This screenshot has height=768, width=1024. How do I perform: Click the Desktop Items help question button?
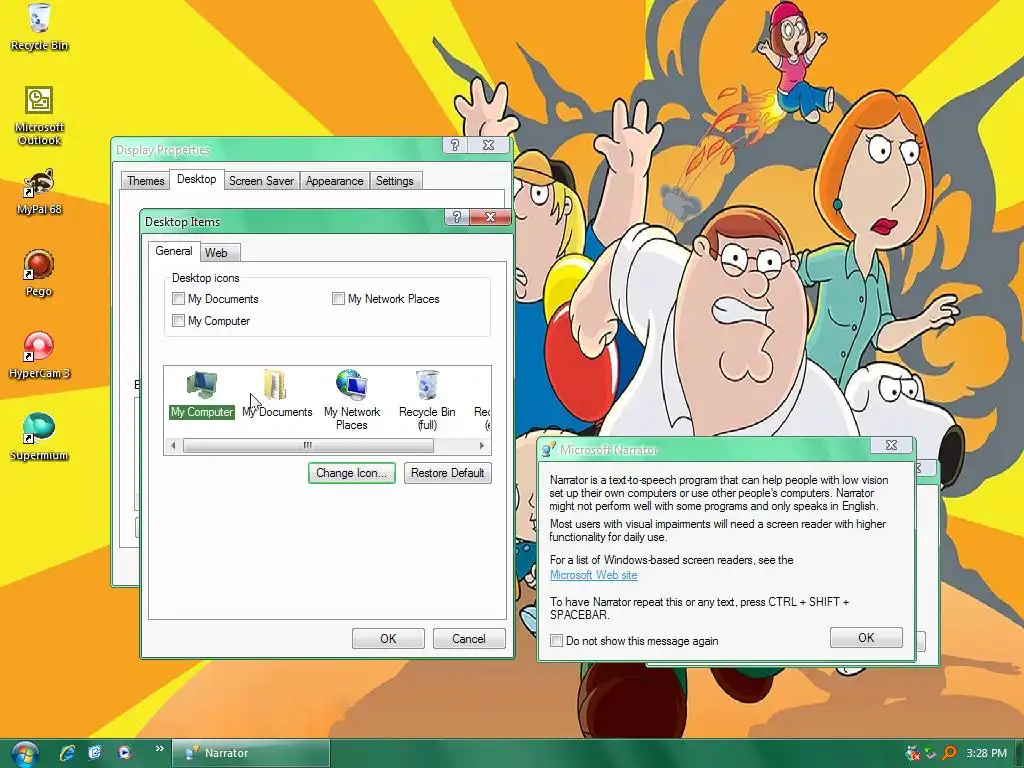click(x=456, y=217)
